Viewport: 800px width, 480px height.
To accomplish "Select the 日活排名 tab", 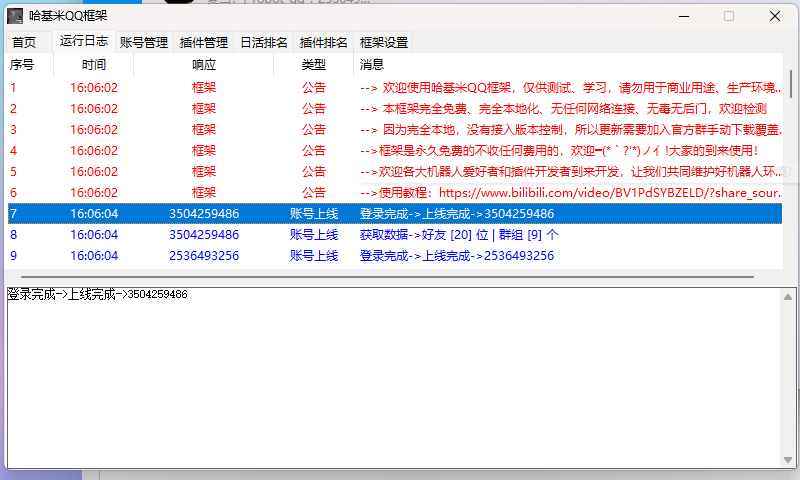I will pyautogui.click(x=264, y=43).
